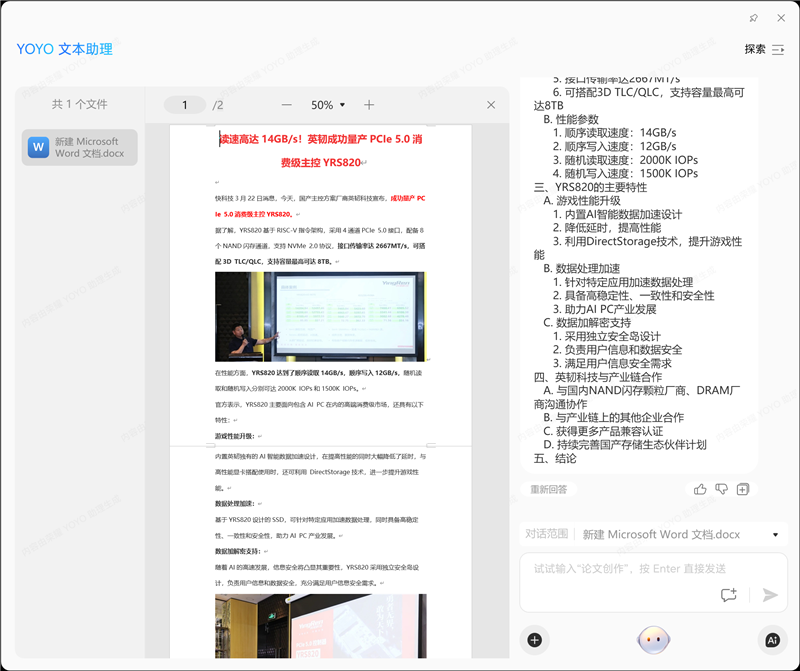This screenshot has width=800, height=671.
Task: Pin the YOYO assistant window
Action: (x=754, y=18)
